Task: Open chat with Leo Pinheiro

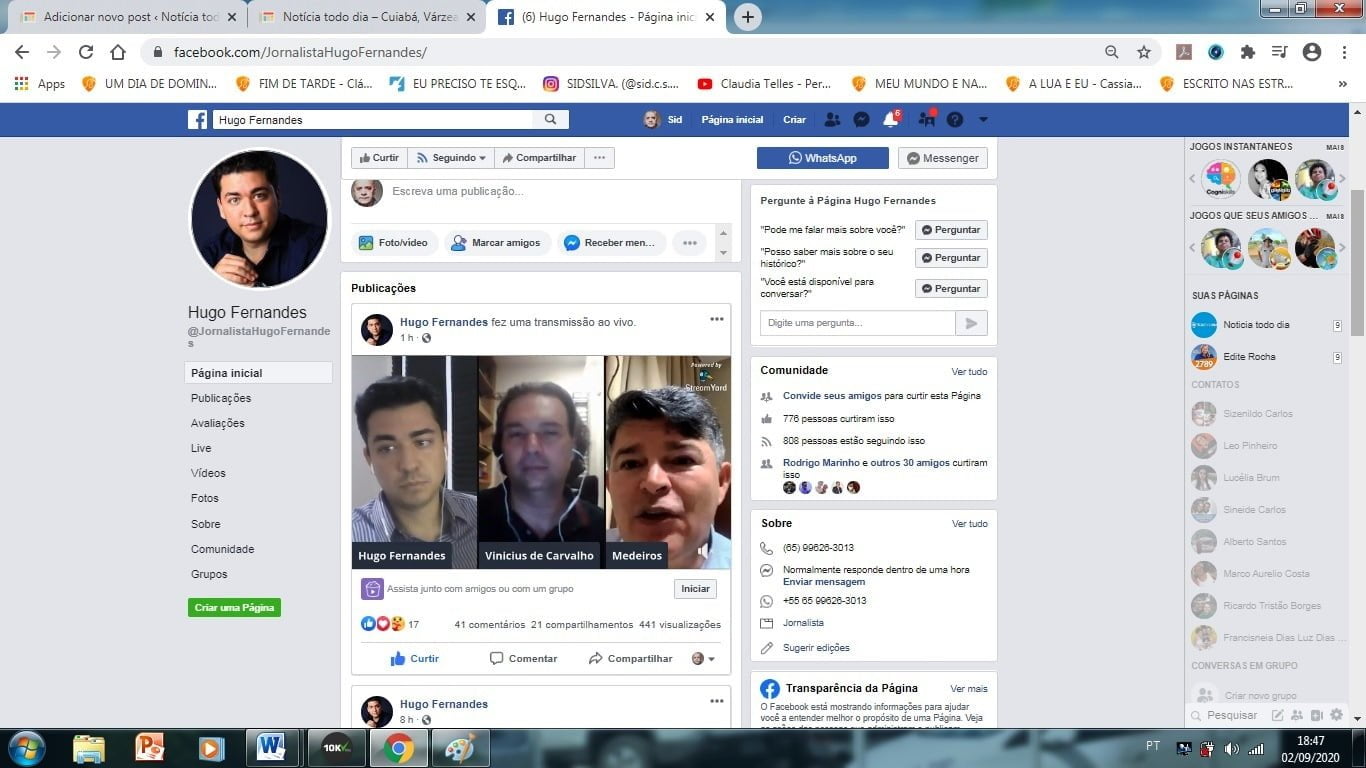Action: pos(1249,446)
